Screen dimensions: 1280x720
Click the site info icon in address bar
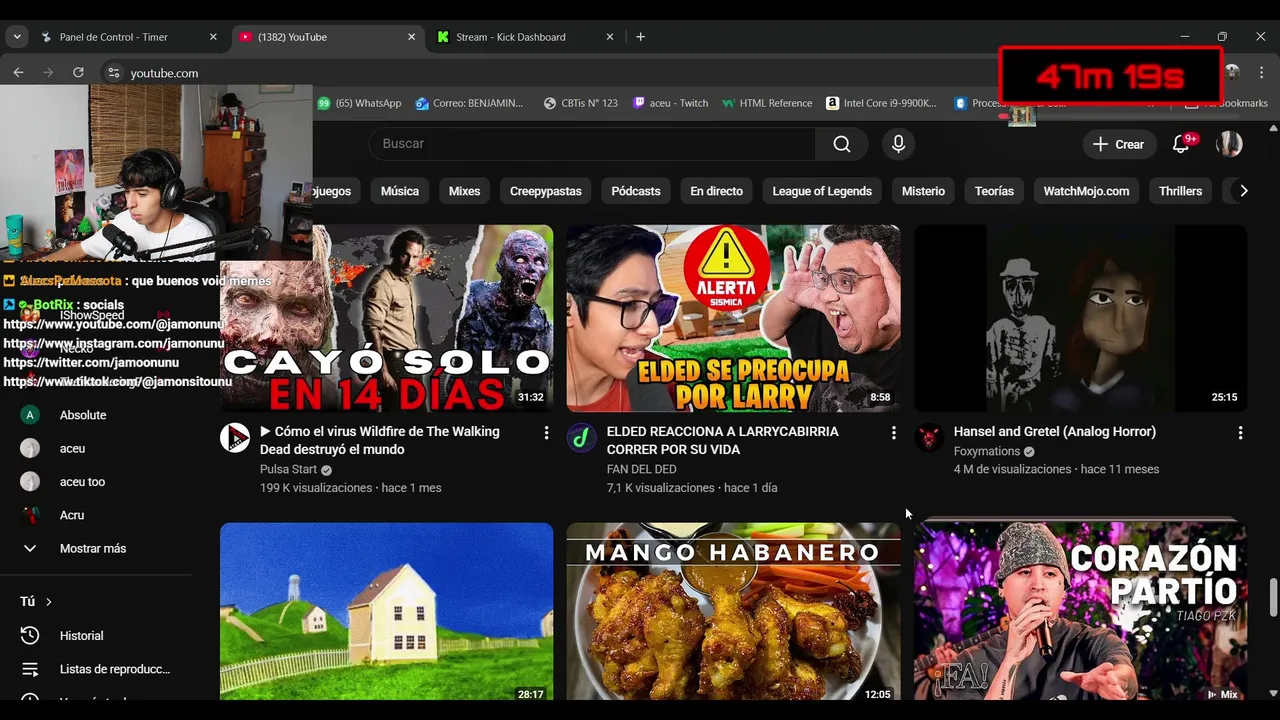click(114, 73)
